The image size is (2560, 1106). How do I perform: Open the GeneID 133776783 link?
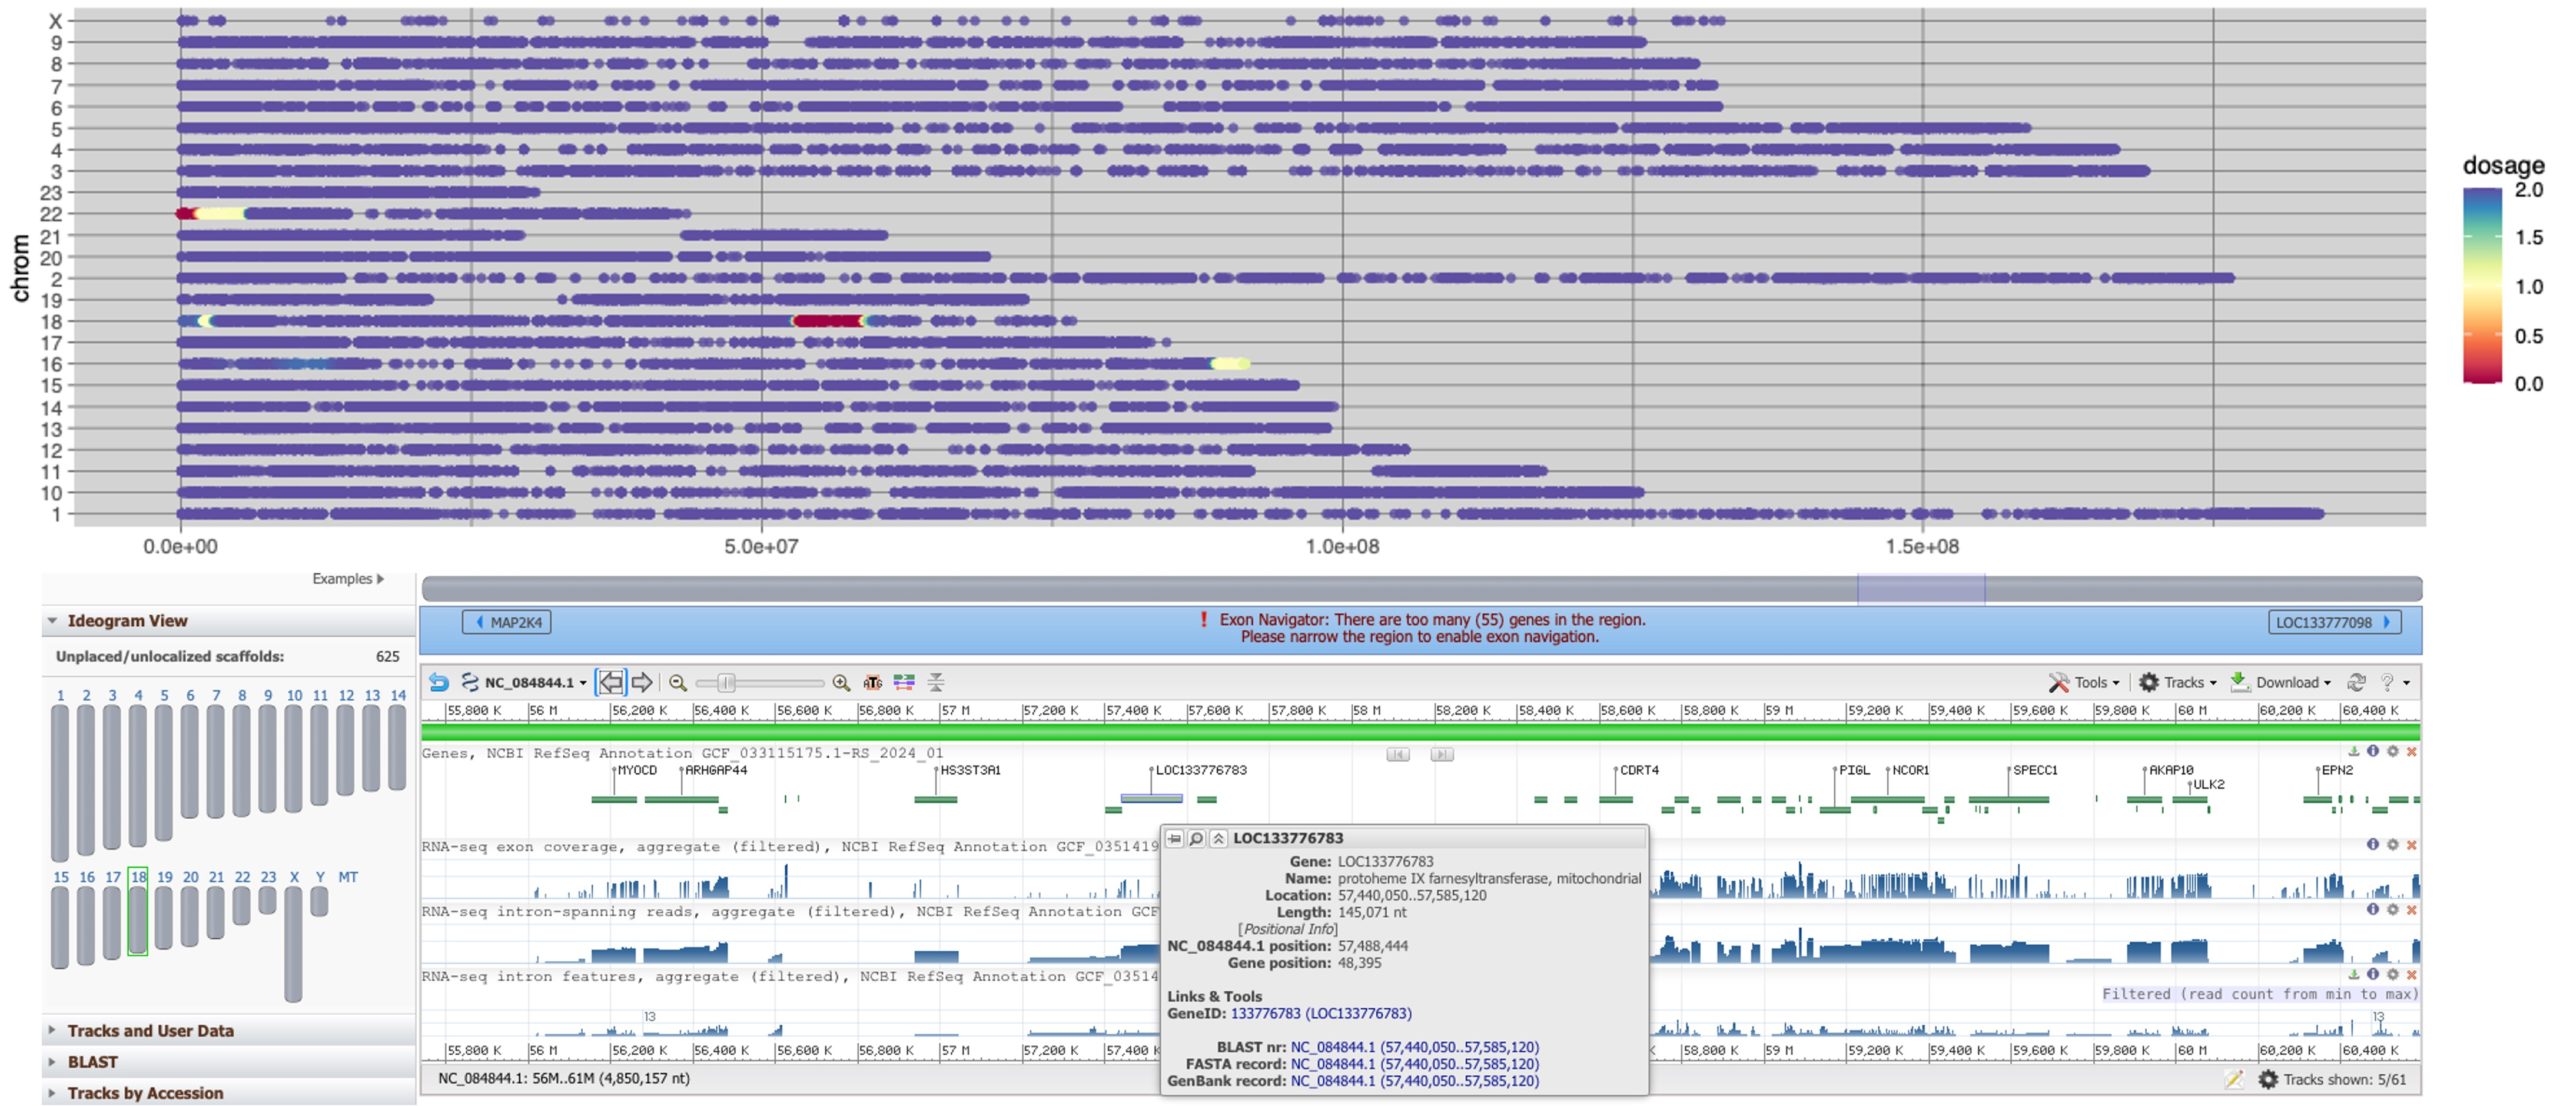click(x=1321, y=1013)
